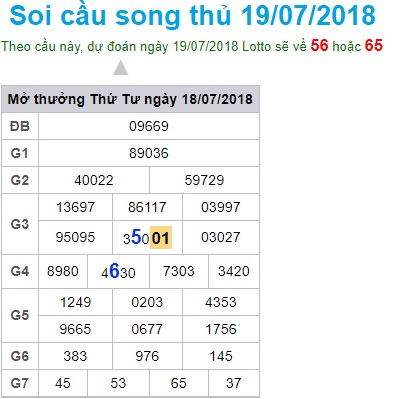Image resolution: width=395 pixels, height=399 pixels.
Task: Click the gray up-arrow triangle above the table
Action: (x=121, y=68)
